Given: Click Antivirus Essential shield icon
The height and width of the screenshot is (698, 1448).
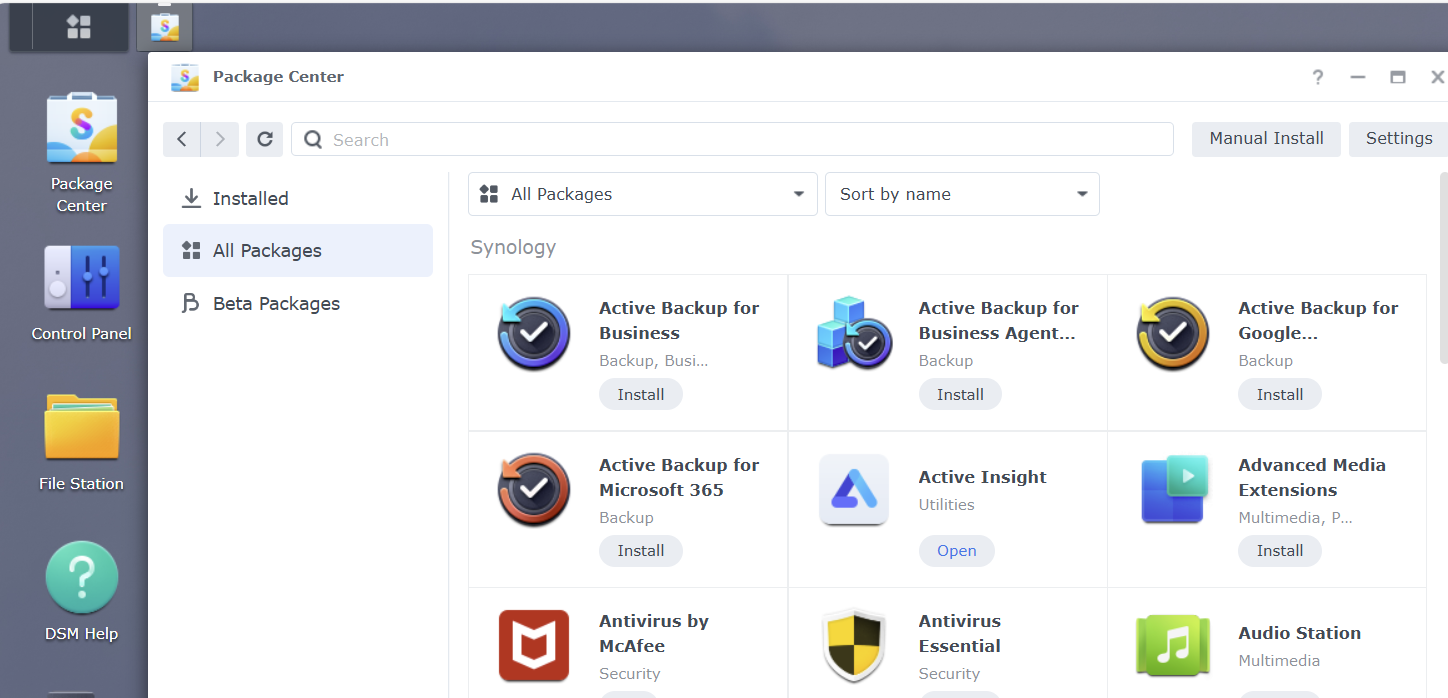Looking at the screenshot, I should coord(854,646).
